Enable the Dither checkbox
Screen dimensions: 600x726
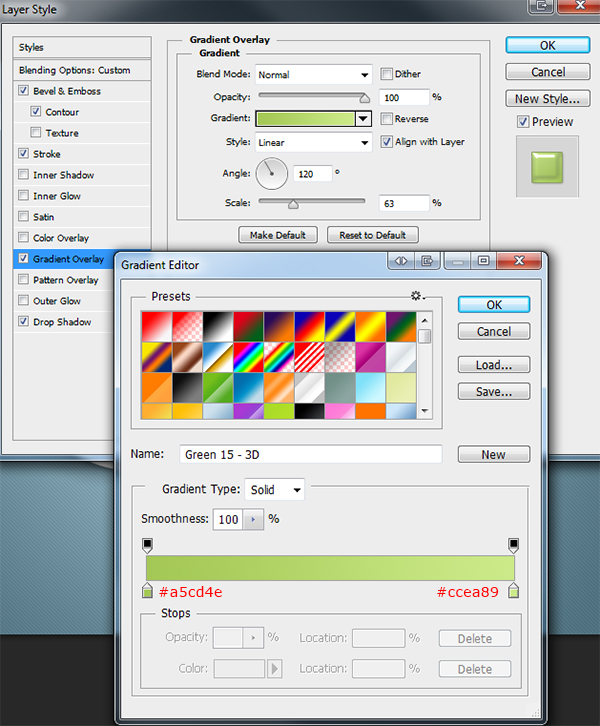coord(386,74)
